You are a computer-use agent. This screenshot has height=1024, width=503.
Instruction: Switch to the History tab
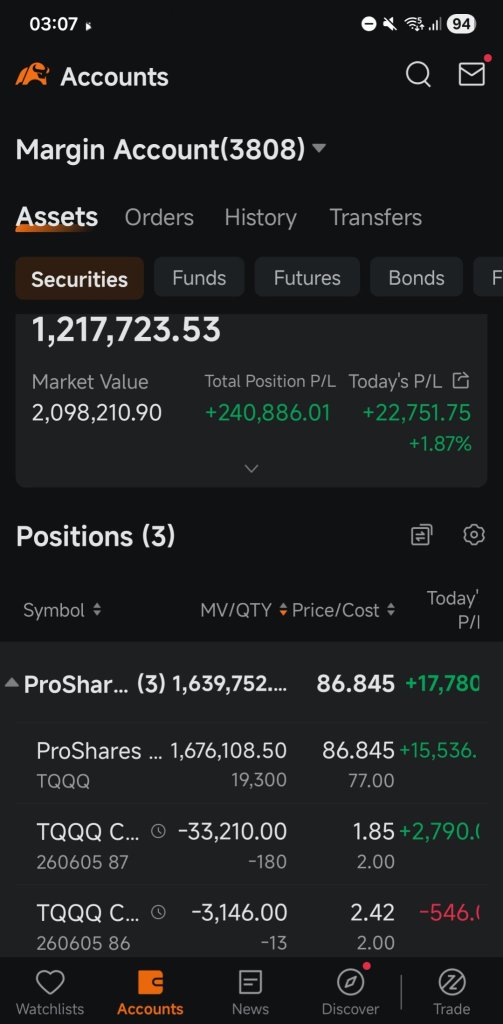tap(261, 217)
